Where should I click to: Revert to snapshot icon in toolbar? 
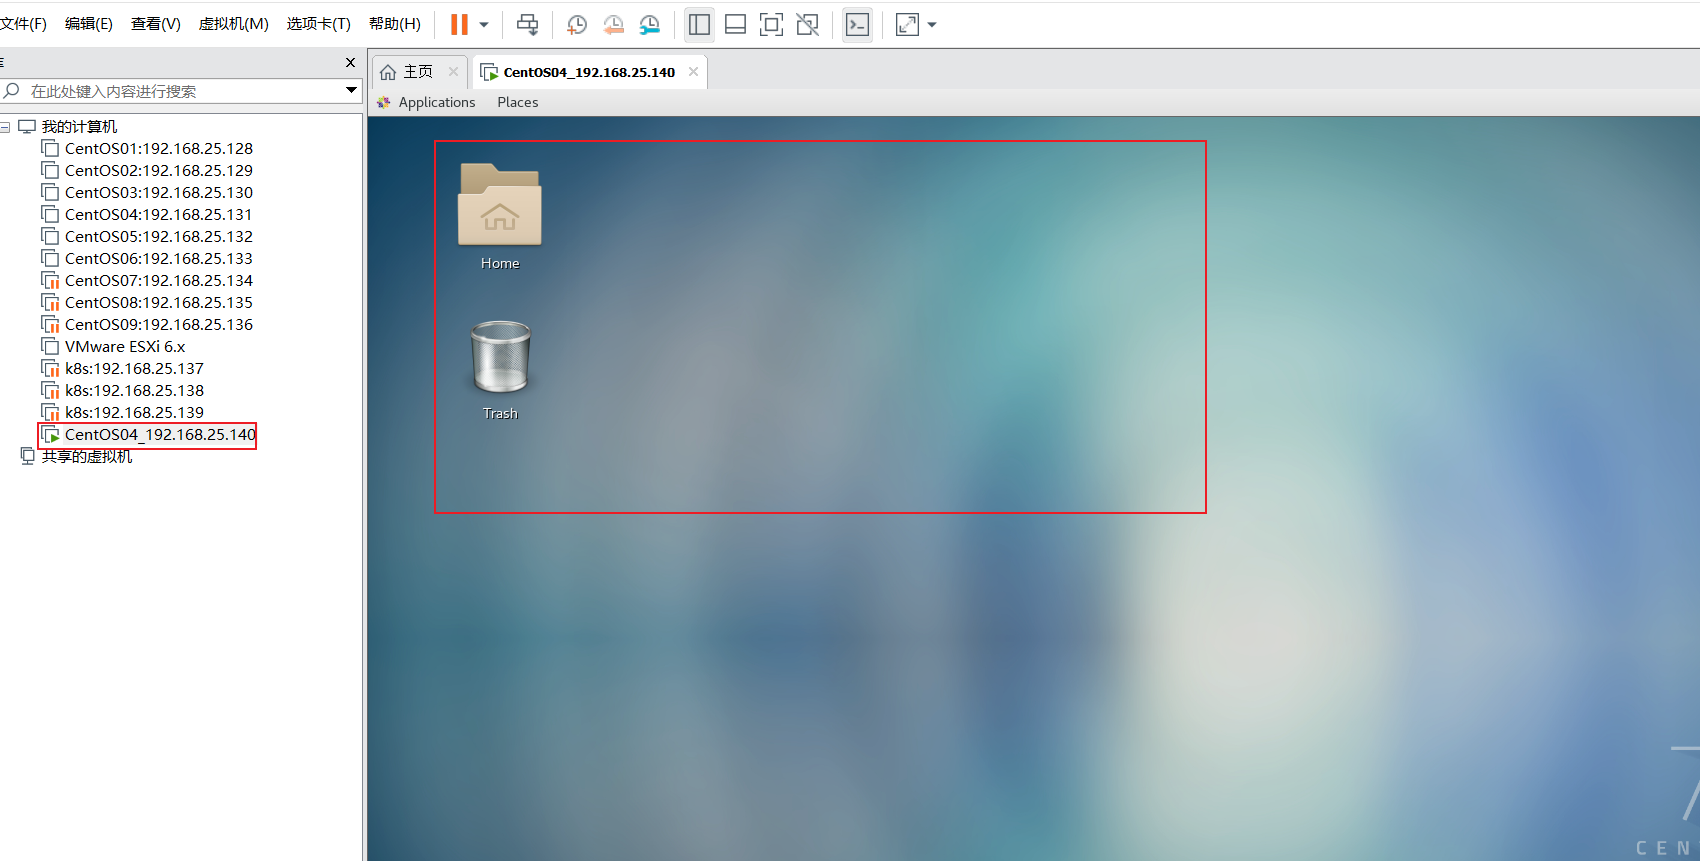pyautogui.click(x=613, y=25)
